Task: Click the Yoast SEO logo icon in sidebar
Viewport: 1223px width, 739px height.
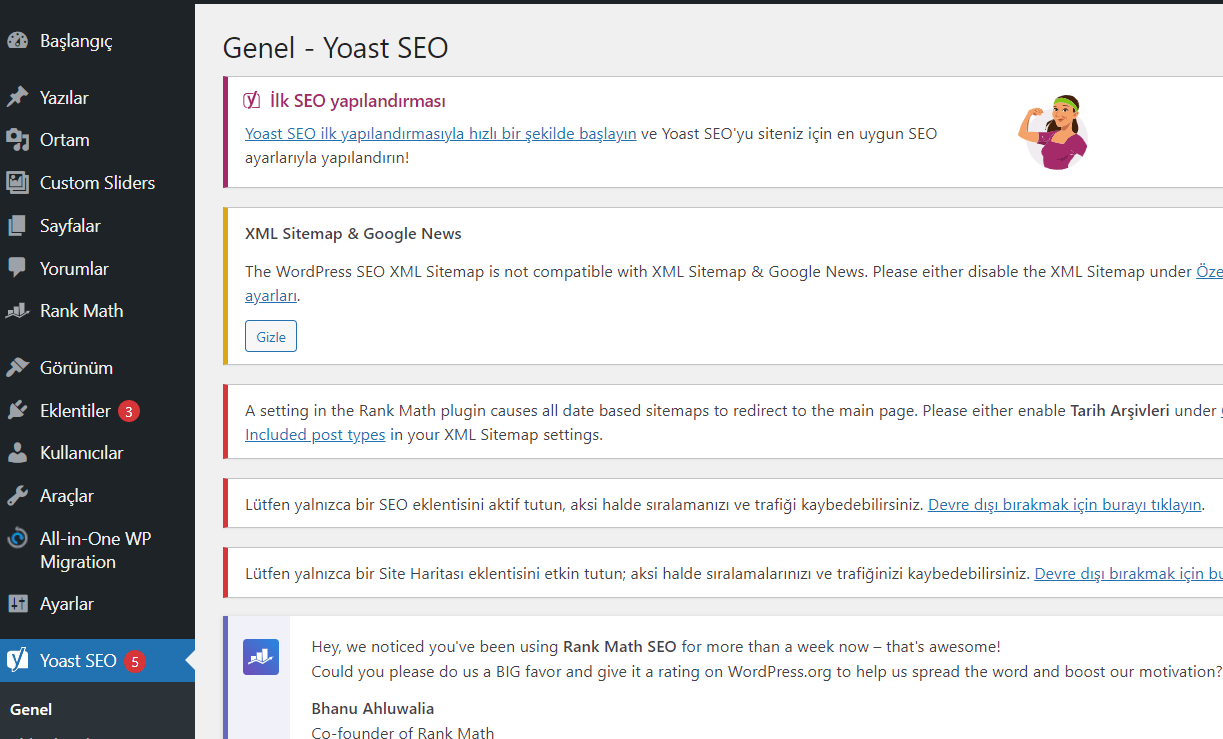Action: point(17,660)
